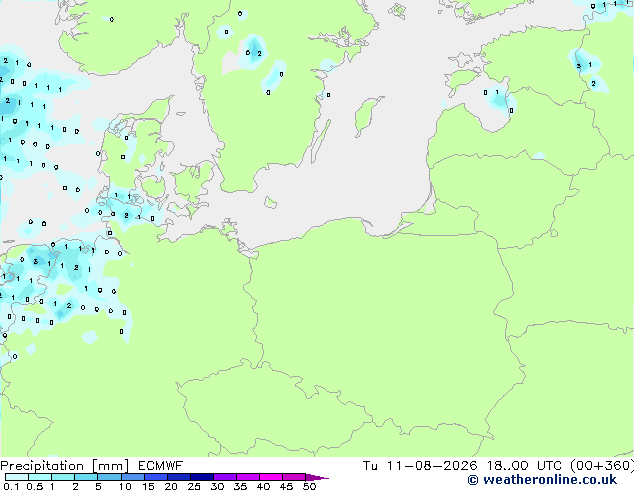
Task: Click the legend scale label 25
Action: click(194, 486)
